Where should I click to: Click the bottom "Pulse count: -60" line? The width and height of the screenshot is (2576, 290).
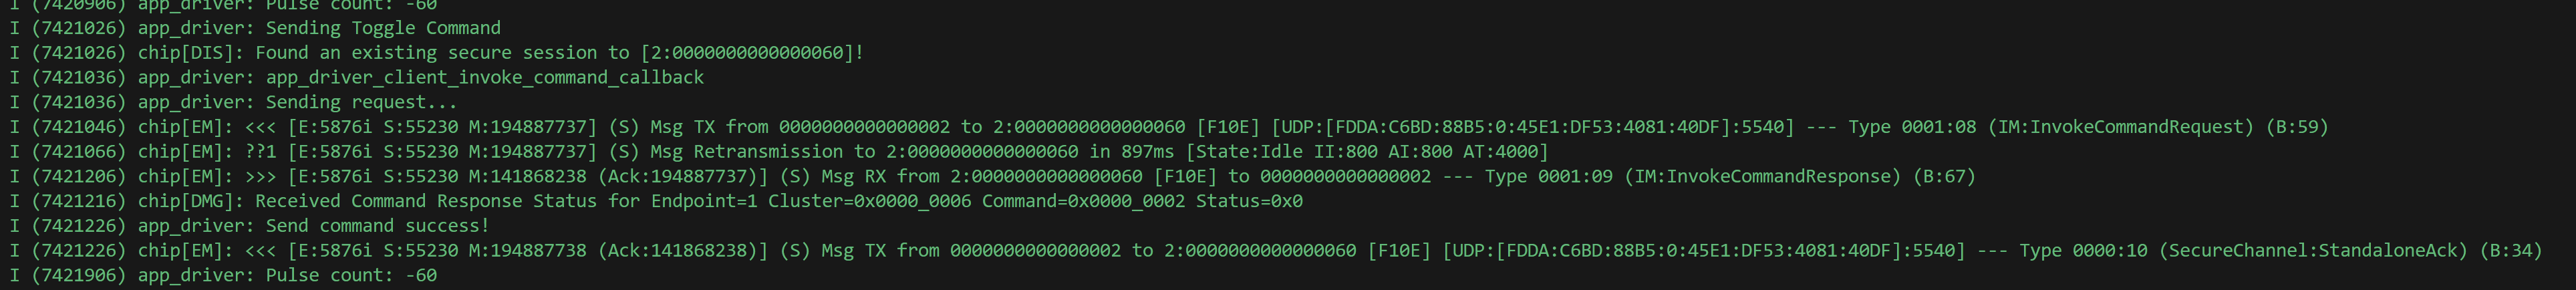pyautogui.click(x=351, y=275)
